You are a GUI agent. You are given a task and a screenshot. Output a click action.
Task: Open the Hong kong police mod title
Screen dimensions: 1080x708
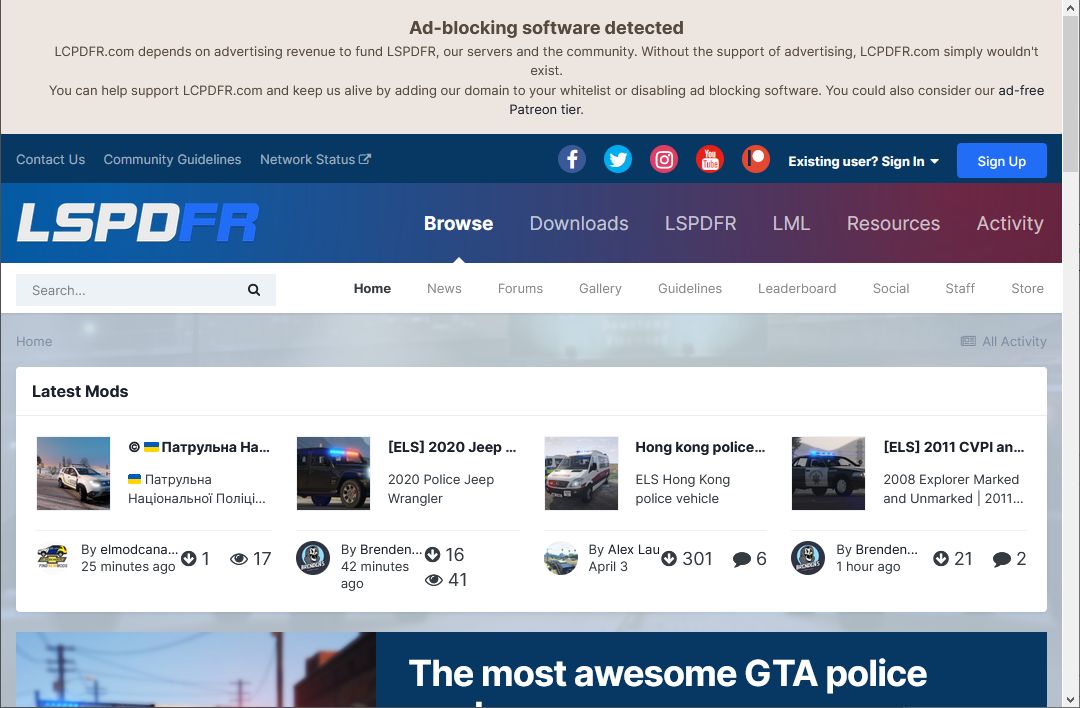700,447
